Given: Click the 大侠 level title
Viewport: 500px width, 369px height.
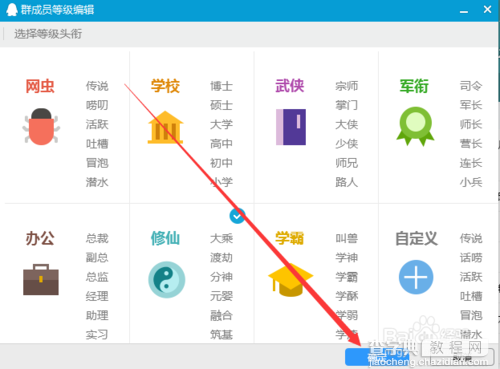Looking at the screenshot, I should (347, 124).
